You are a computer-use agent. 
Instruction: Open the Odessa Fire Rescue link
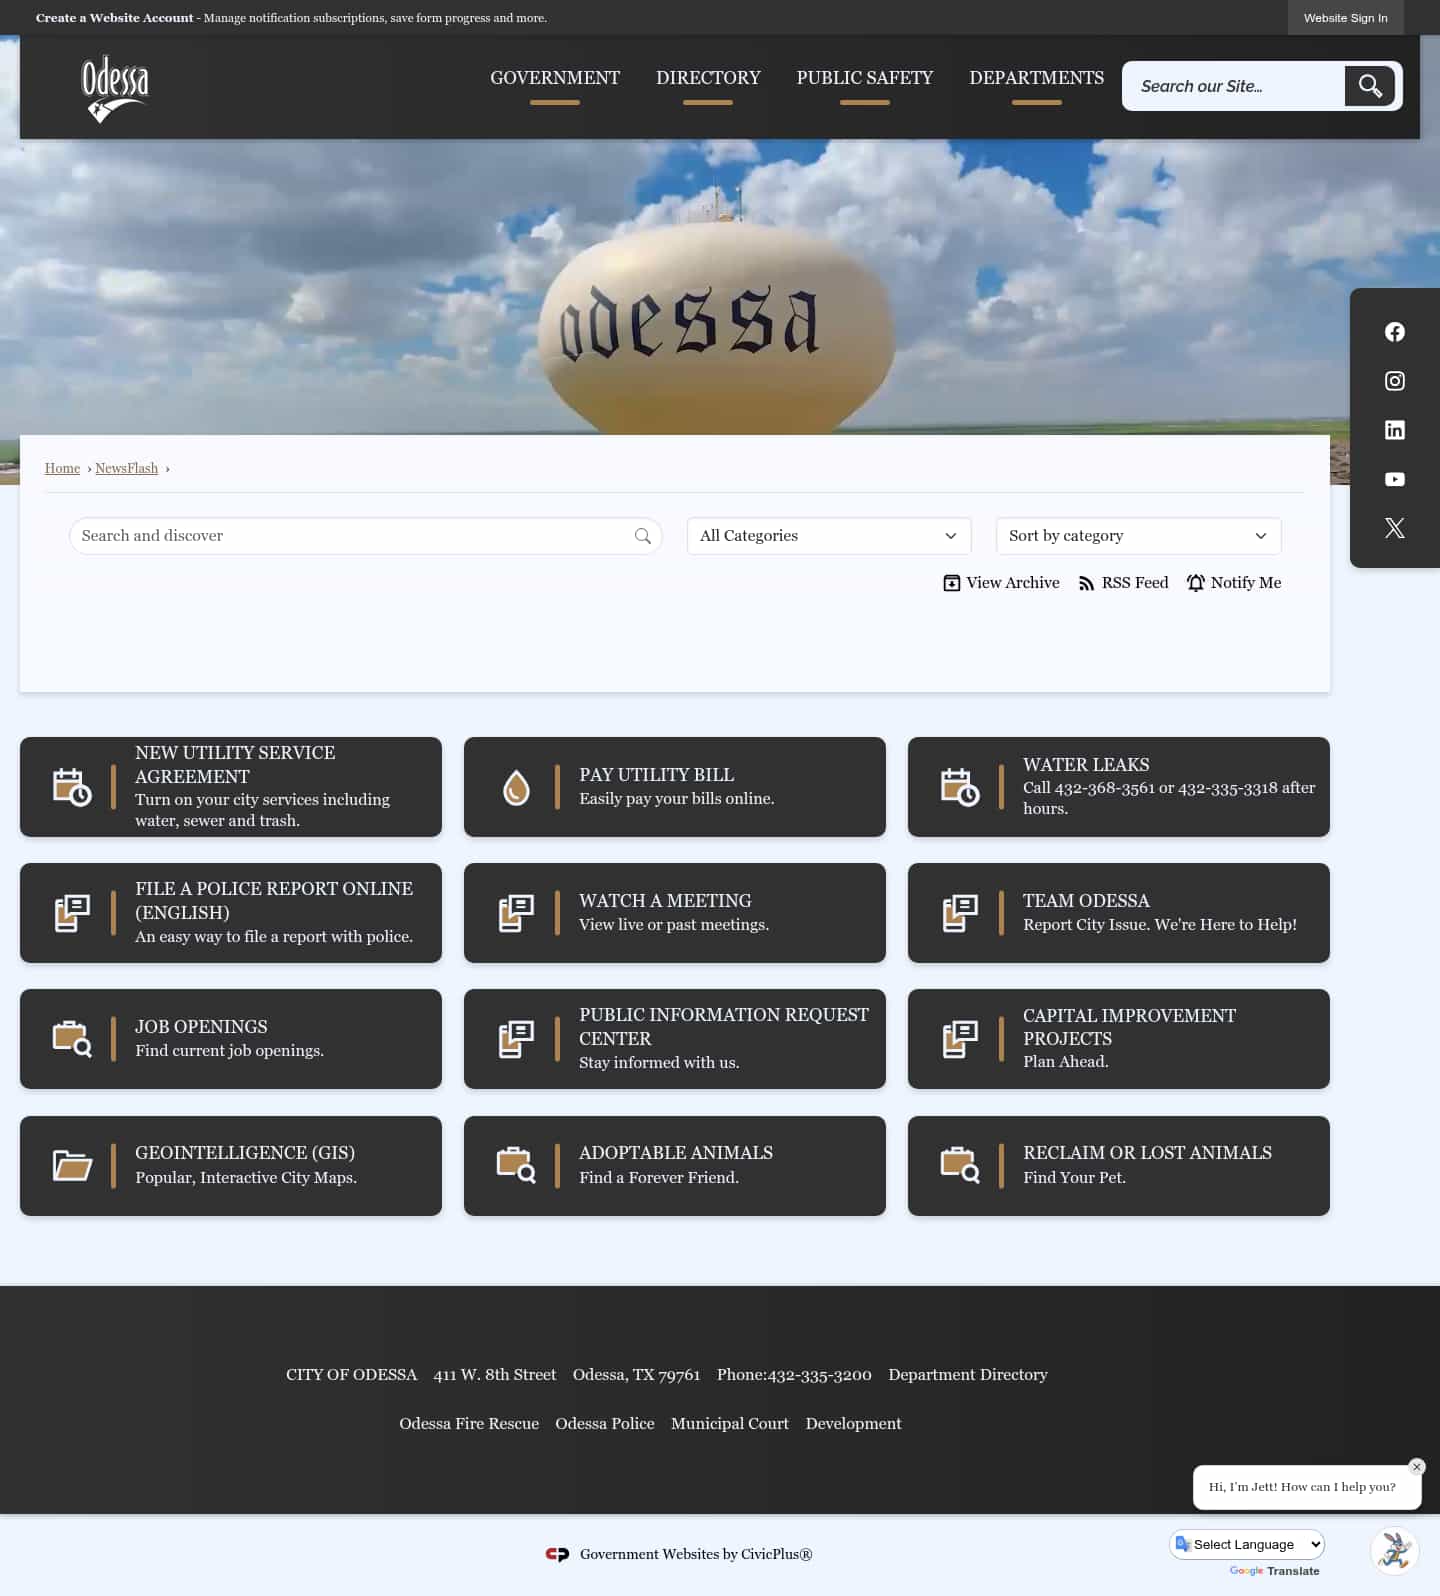point(469,1424)
